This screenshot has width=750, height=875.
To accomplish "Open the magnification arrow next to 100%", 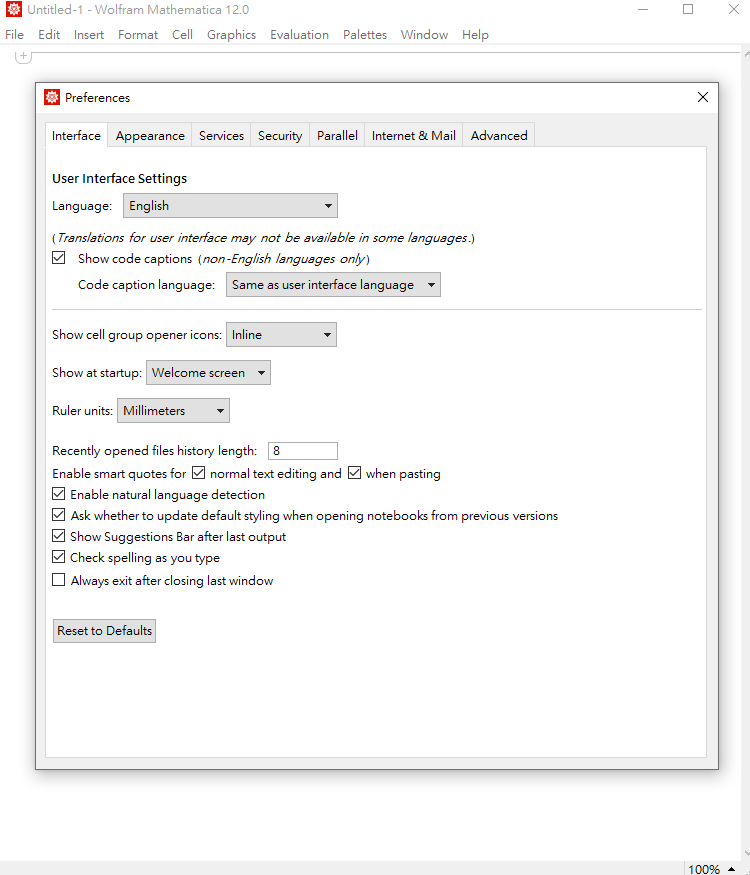I will point(732,869).
